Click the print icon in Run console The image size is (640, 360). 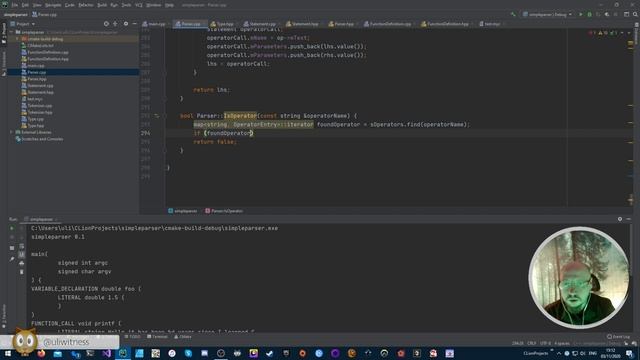point(22,263)
